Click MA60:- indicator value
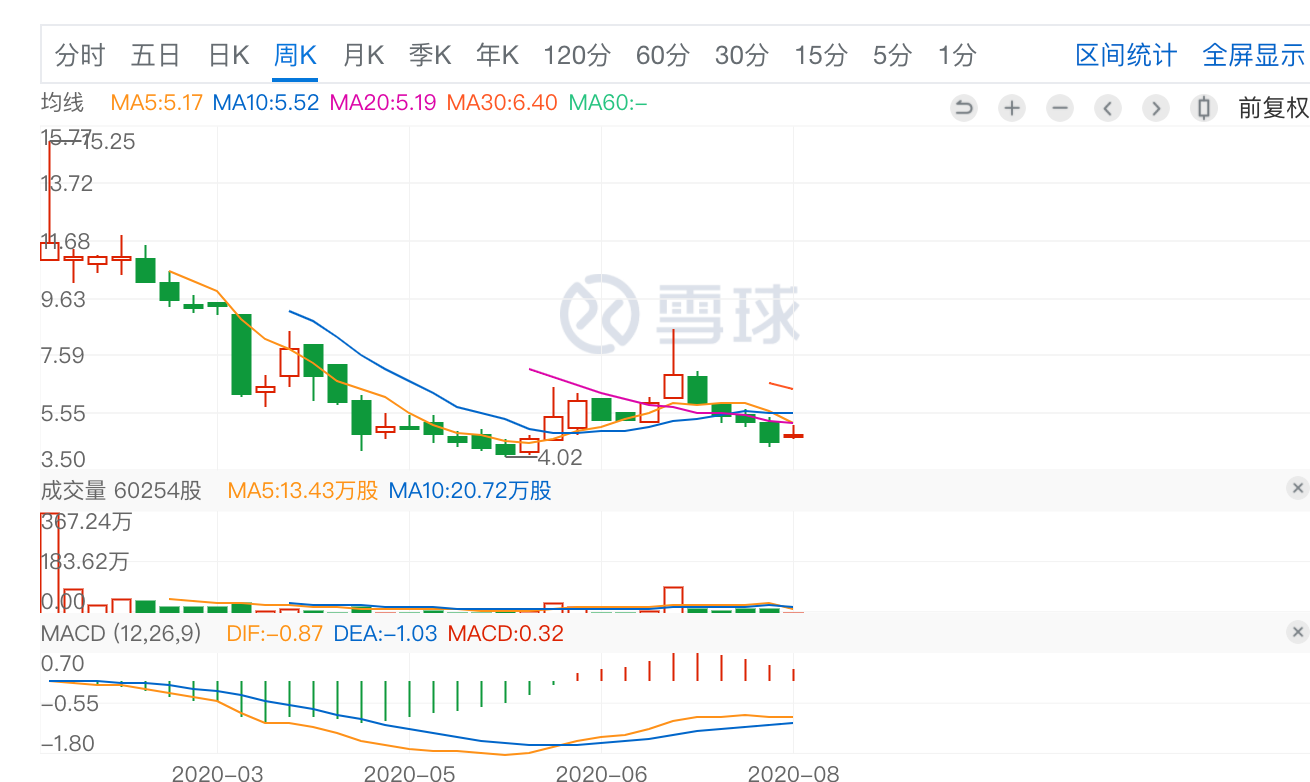The width and height of the screenshot is (1310, 782). [608, 102]
